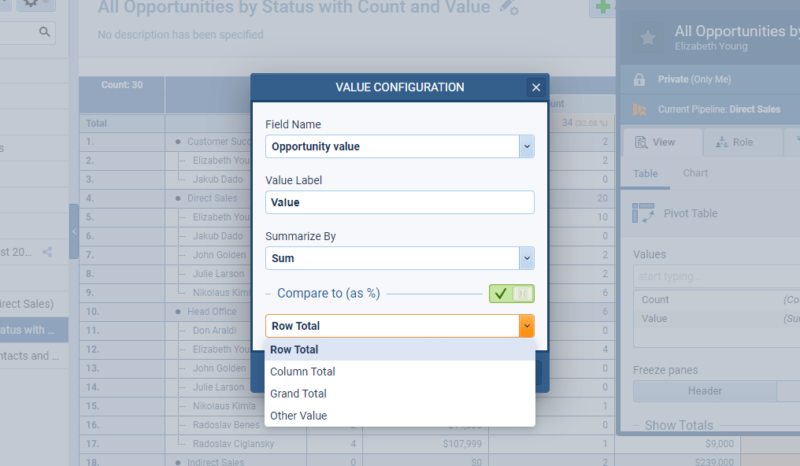Select Row Total option in list
This screenshot has width=800, height=466.
(399, 350)
